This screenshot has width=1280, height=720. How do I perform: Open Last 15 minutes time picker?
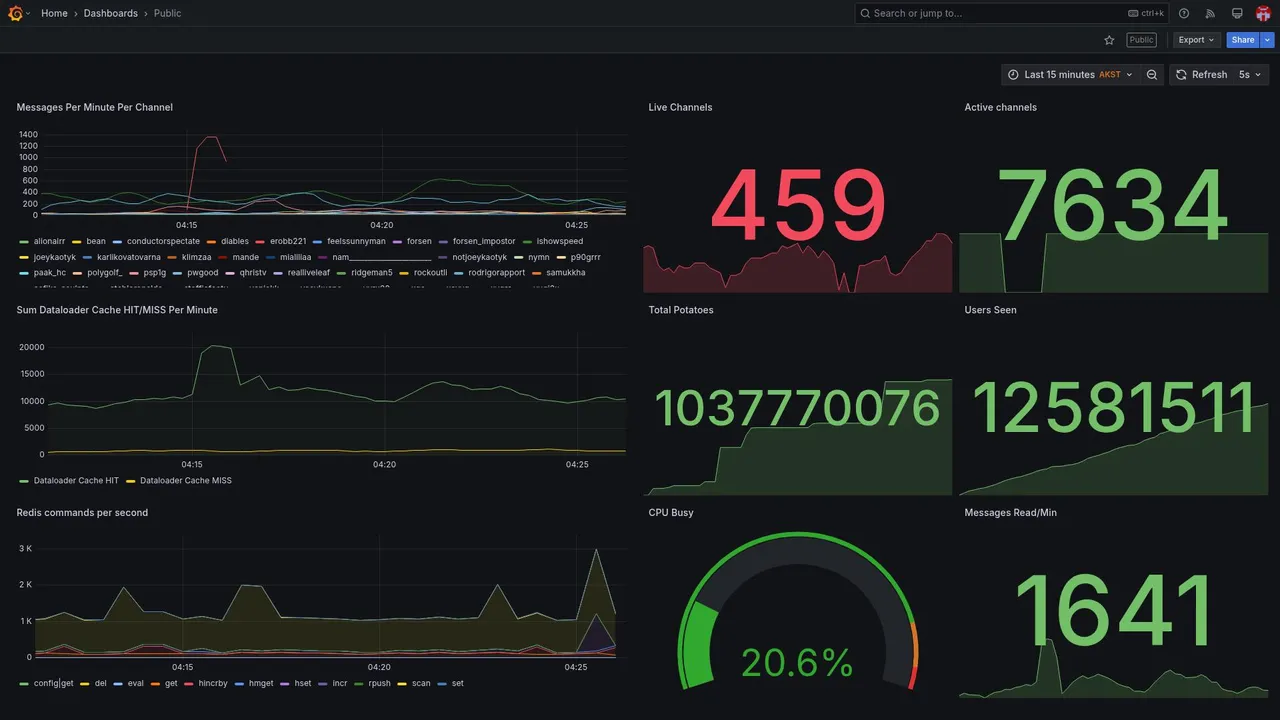[x=1071, y=75]
